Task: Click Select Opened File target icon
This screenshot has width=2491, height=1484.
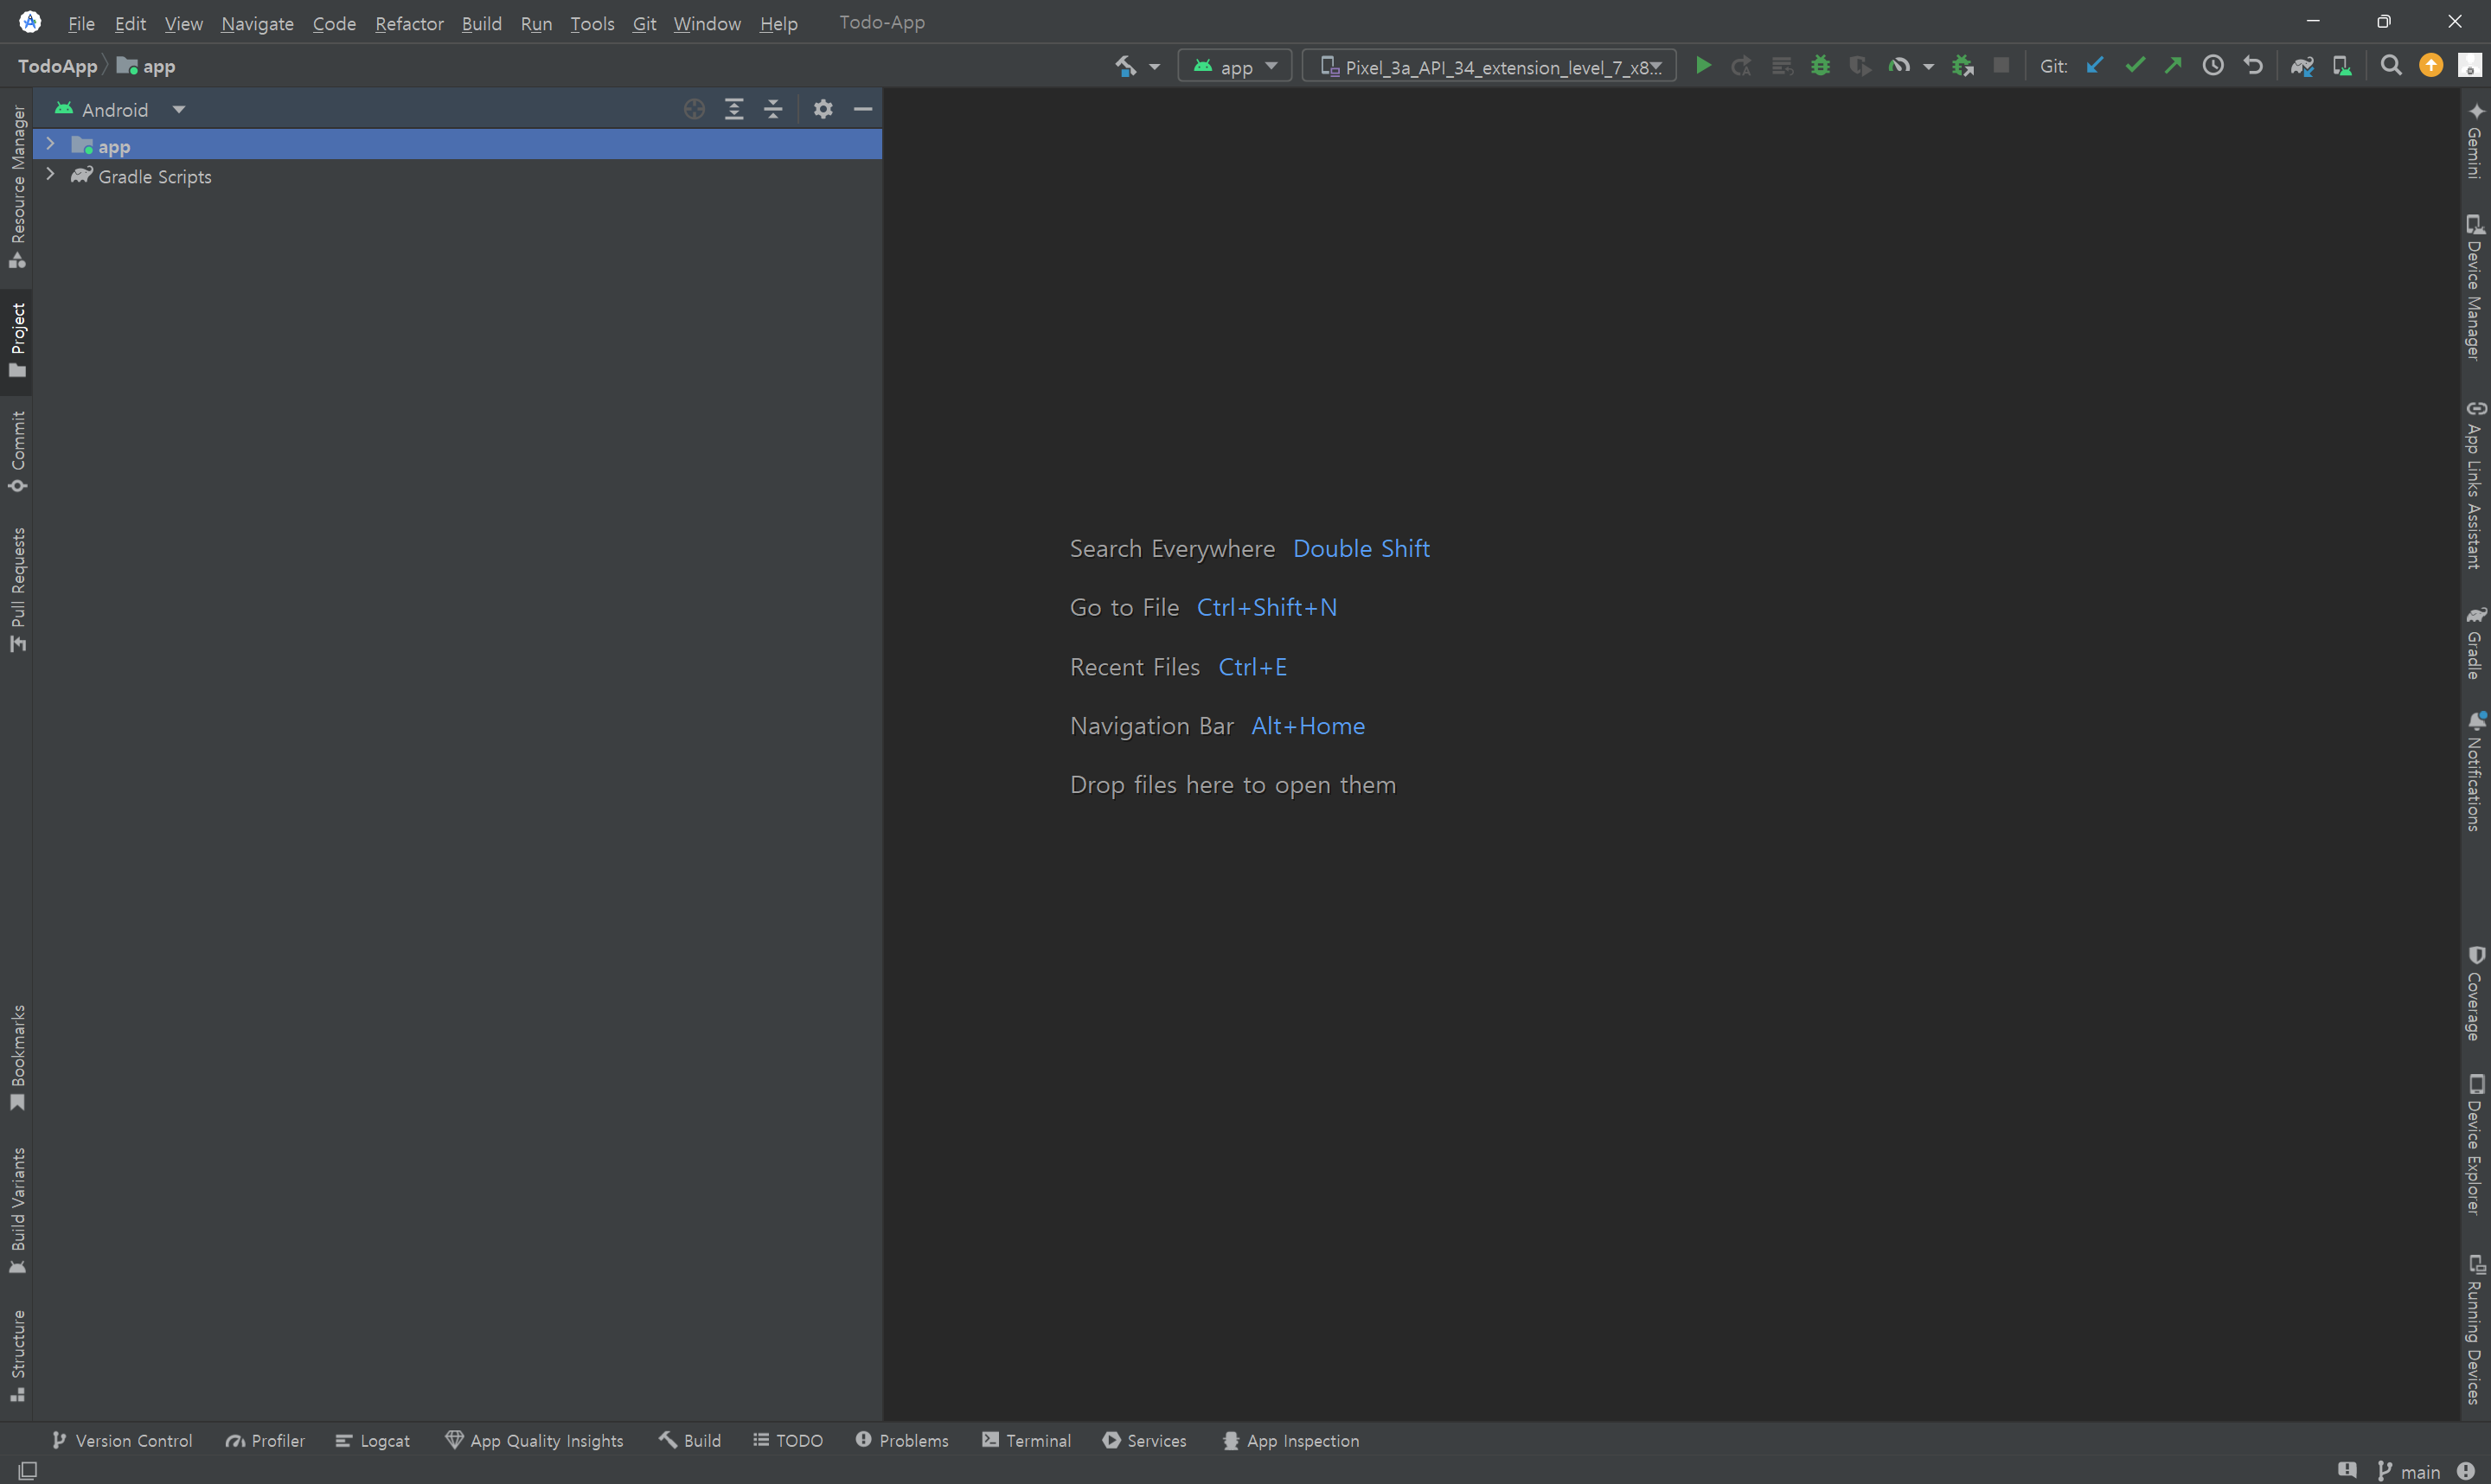Action: click(694, 109)
